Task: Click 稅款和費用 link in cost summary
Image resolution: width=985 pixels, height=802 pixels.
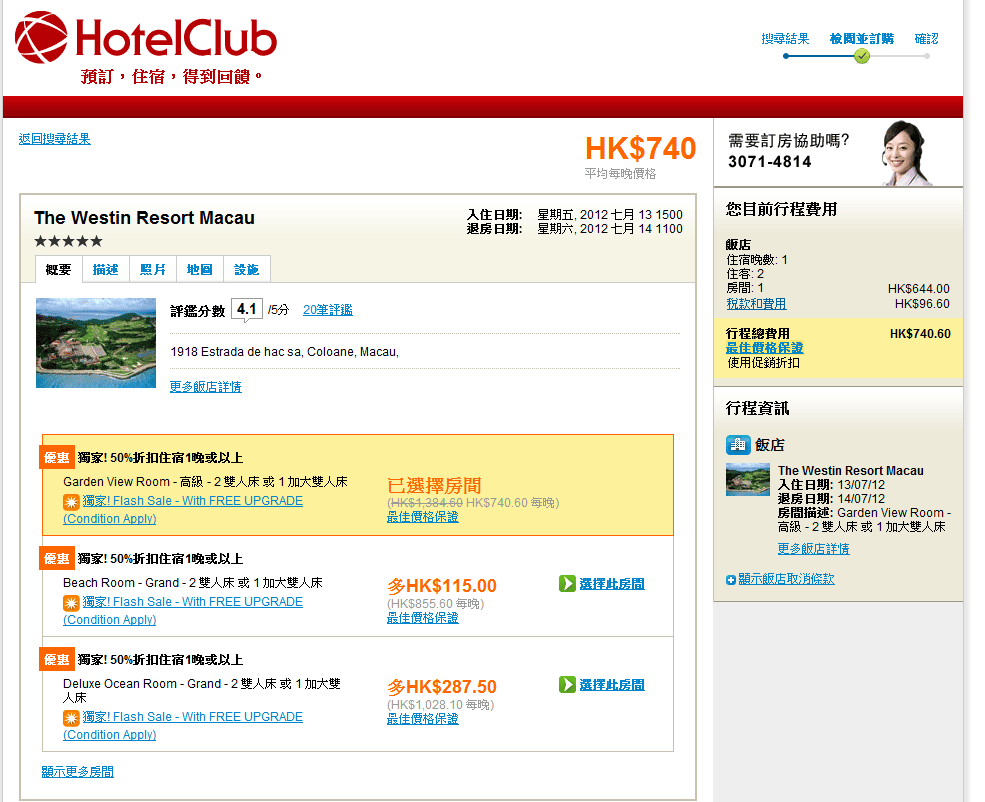Action: tap(756, 304)
